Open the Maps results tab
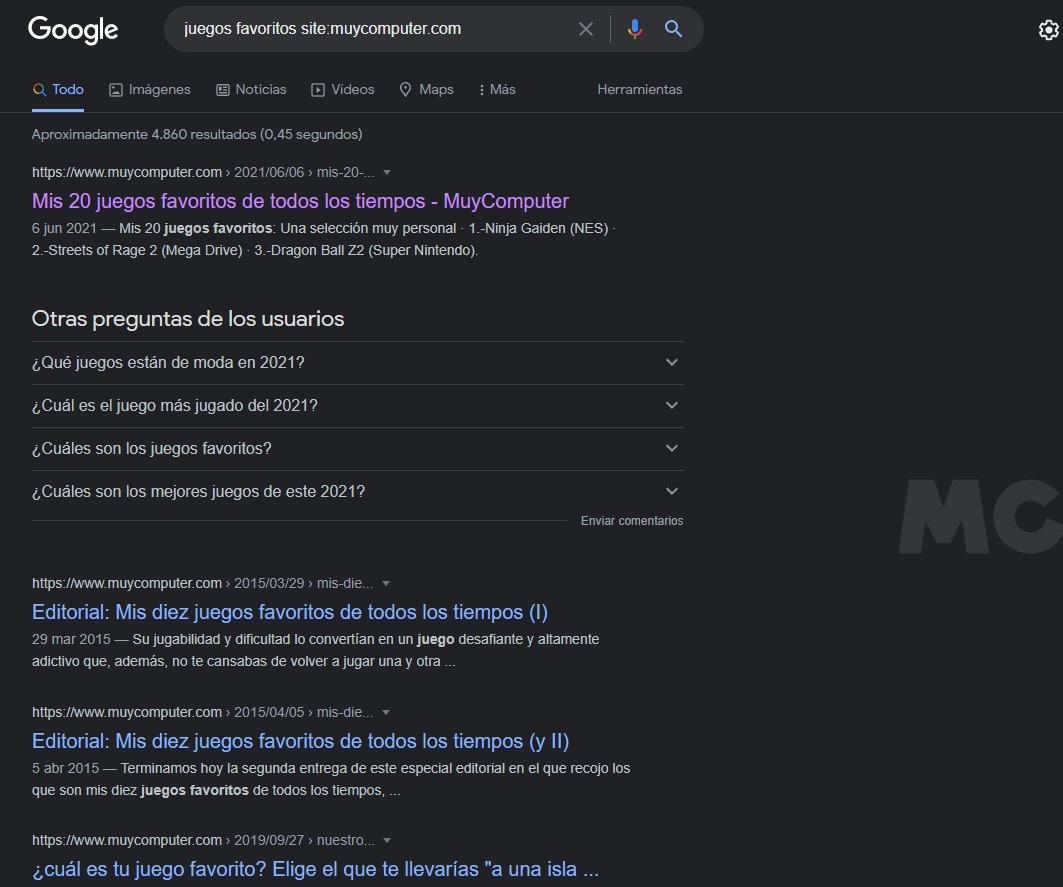Viewport: 1063px width, 887px height. tap(426, 90)
